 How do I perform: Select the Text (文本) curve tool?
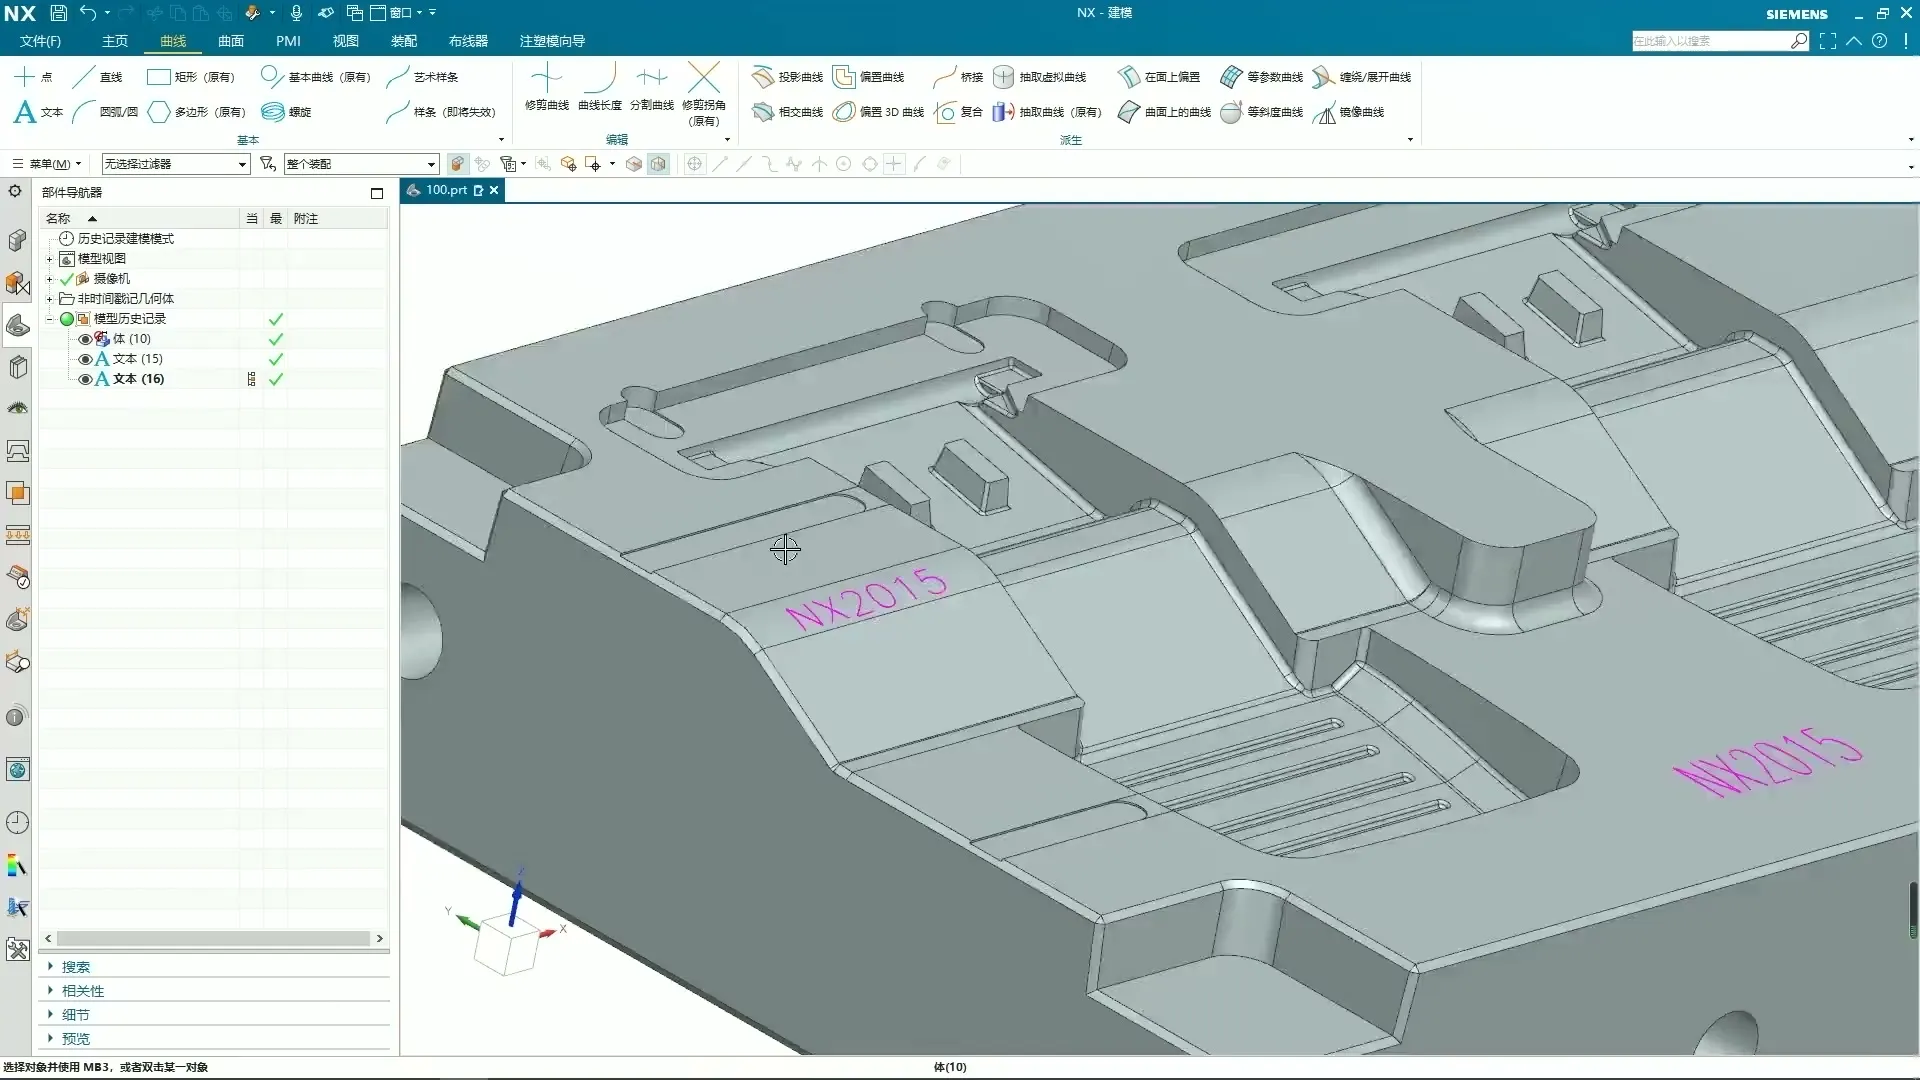[26, 112]
